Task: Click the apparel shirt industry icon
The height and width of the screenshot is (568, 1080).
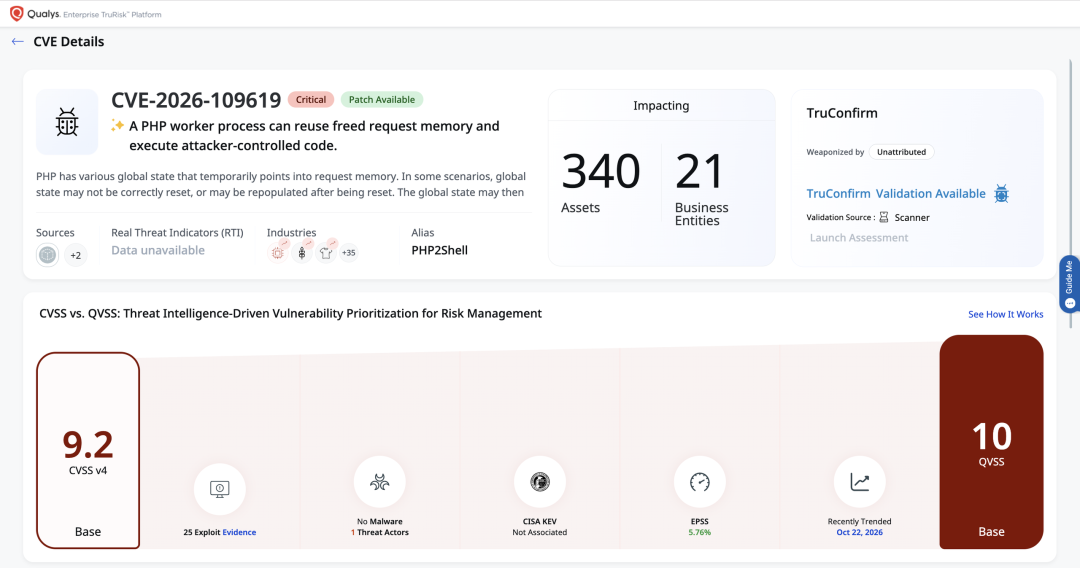Action: (326, 253)
